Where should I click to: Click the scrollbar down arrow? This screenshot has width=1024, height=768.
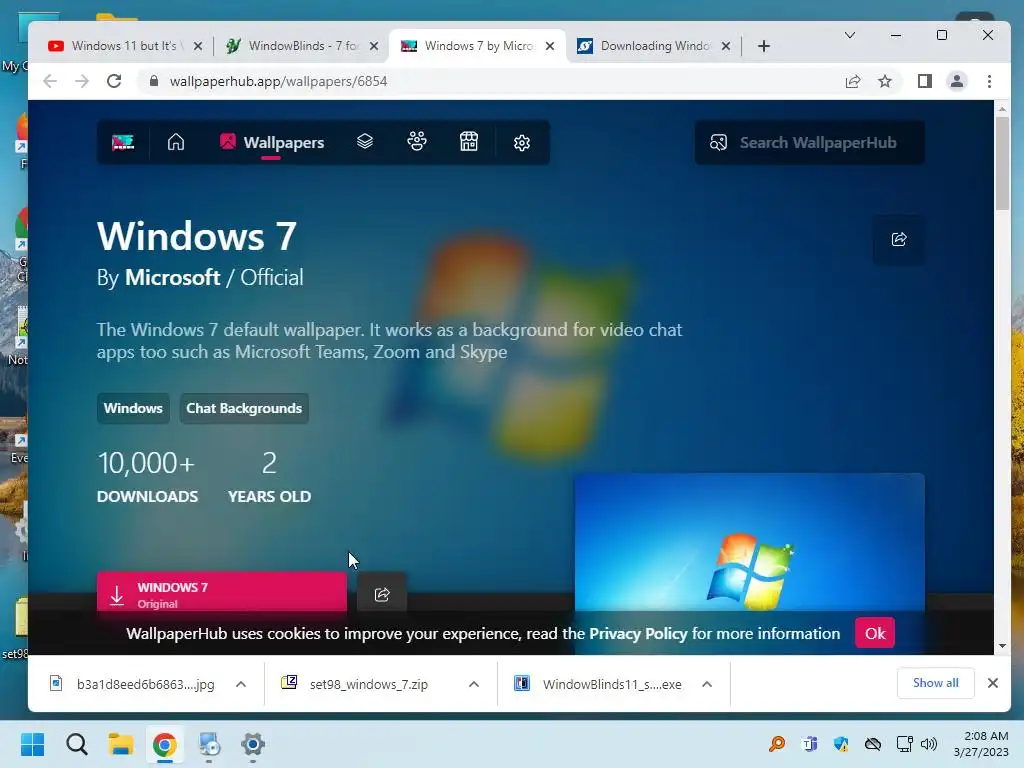click(1002, 646)
